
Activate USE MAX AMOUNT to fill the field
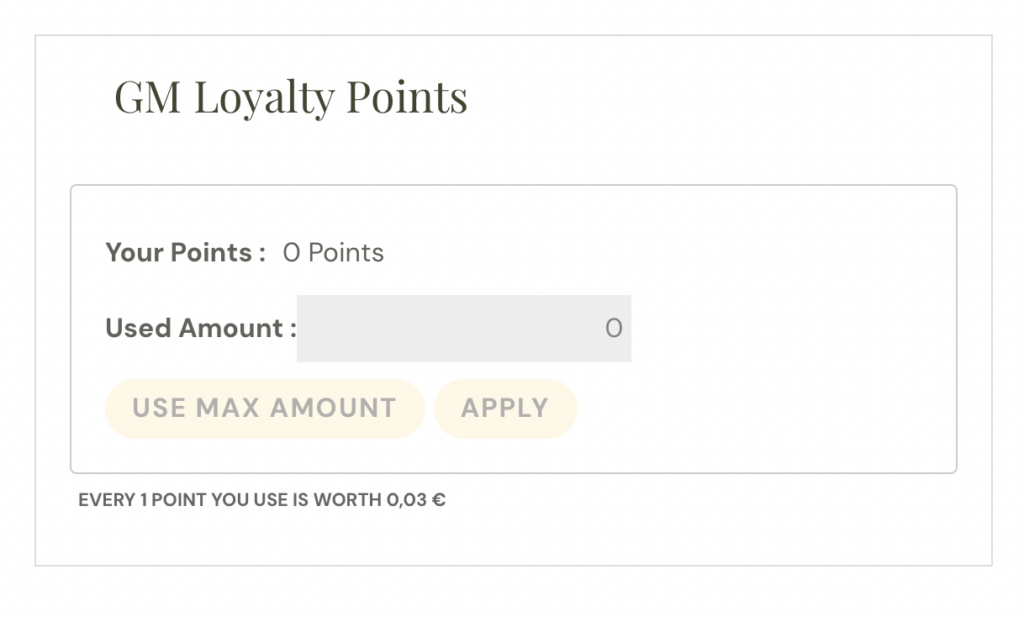pos(263,408)
